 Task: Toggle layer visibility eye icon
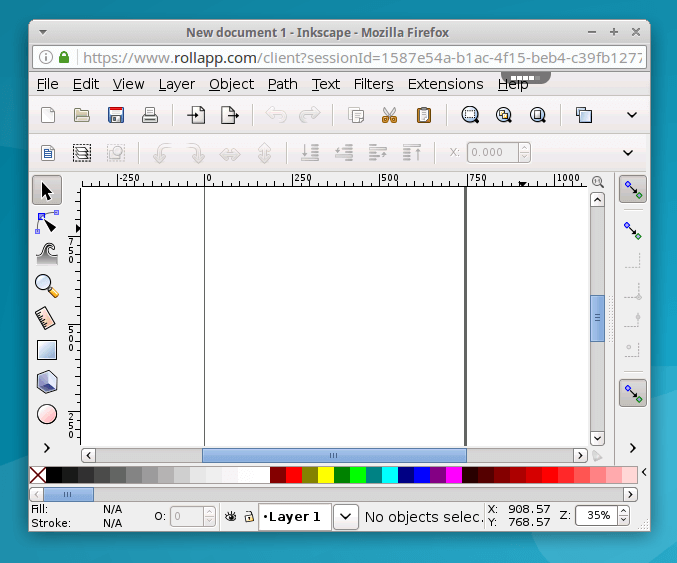click(x=231, y=517)
